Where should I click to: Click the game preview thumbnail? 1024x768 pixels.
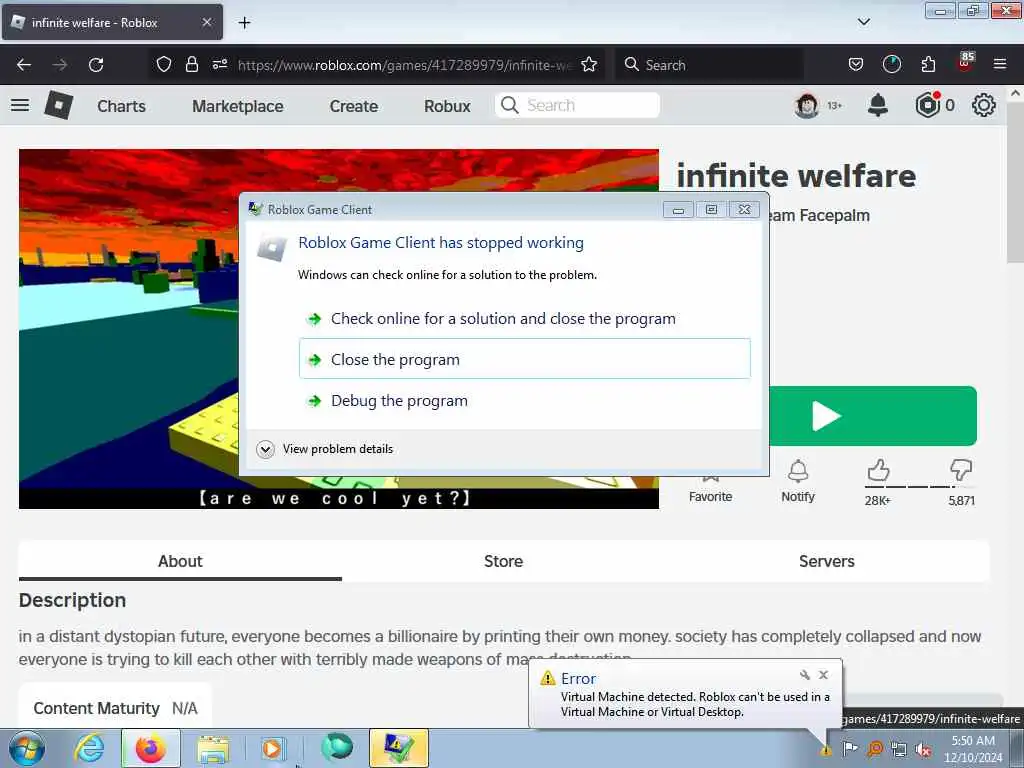pyautogui.click(x=129, y=329)
